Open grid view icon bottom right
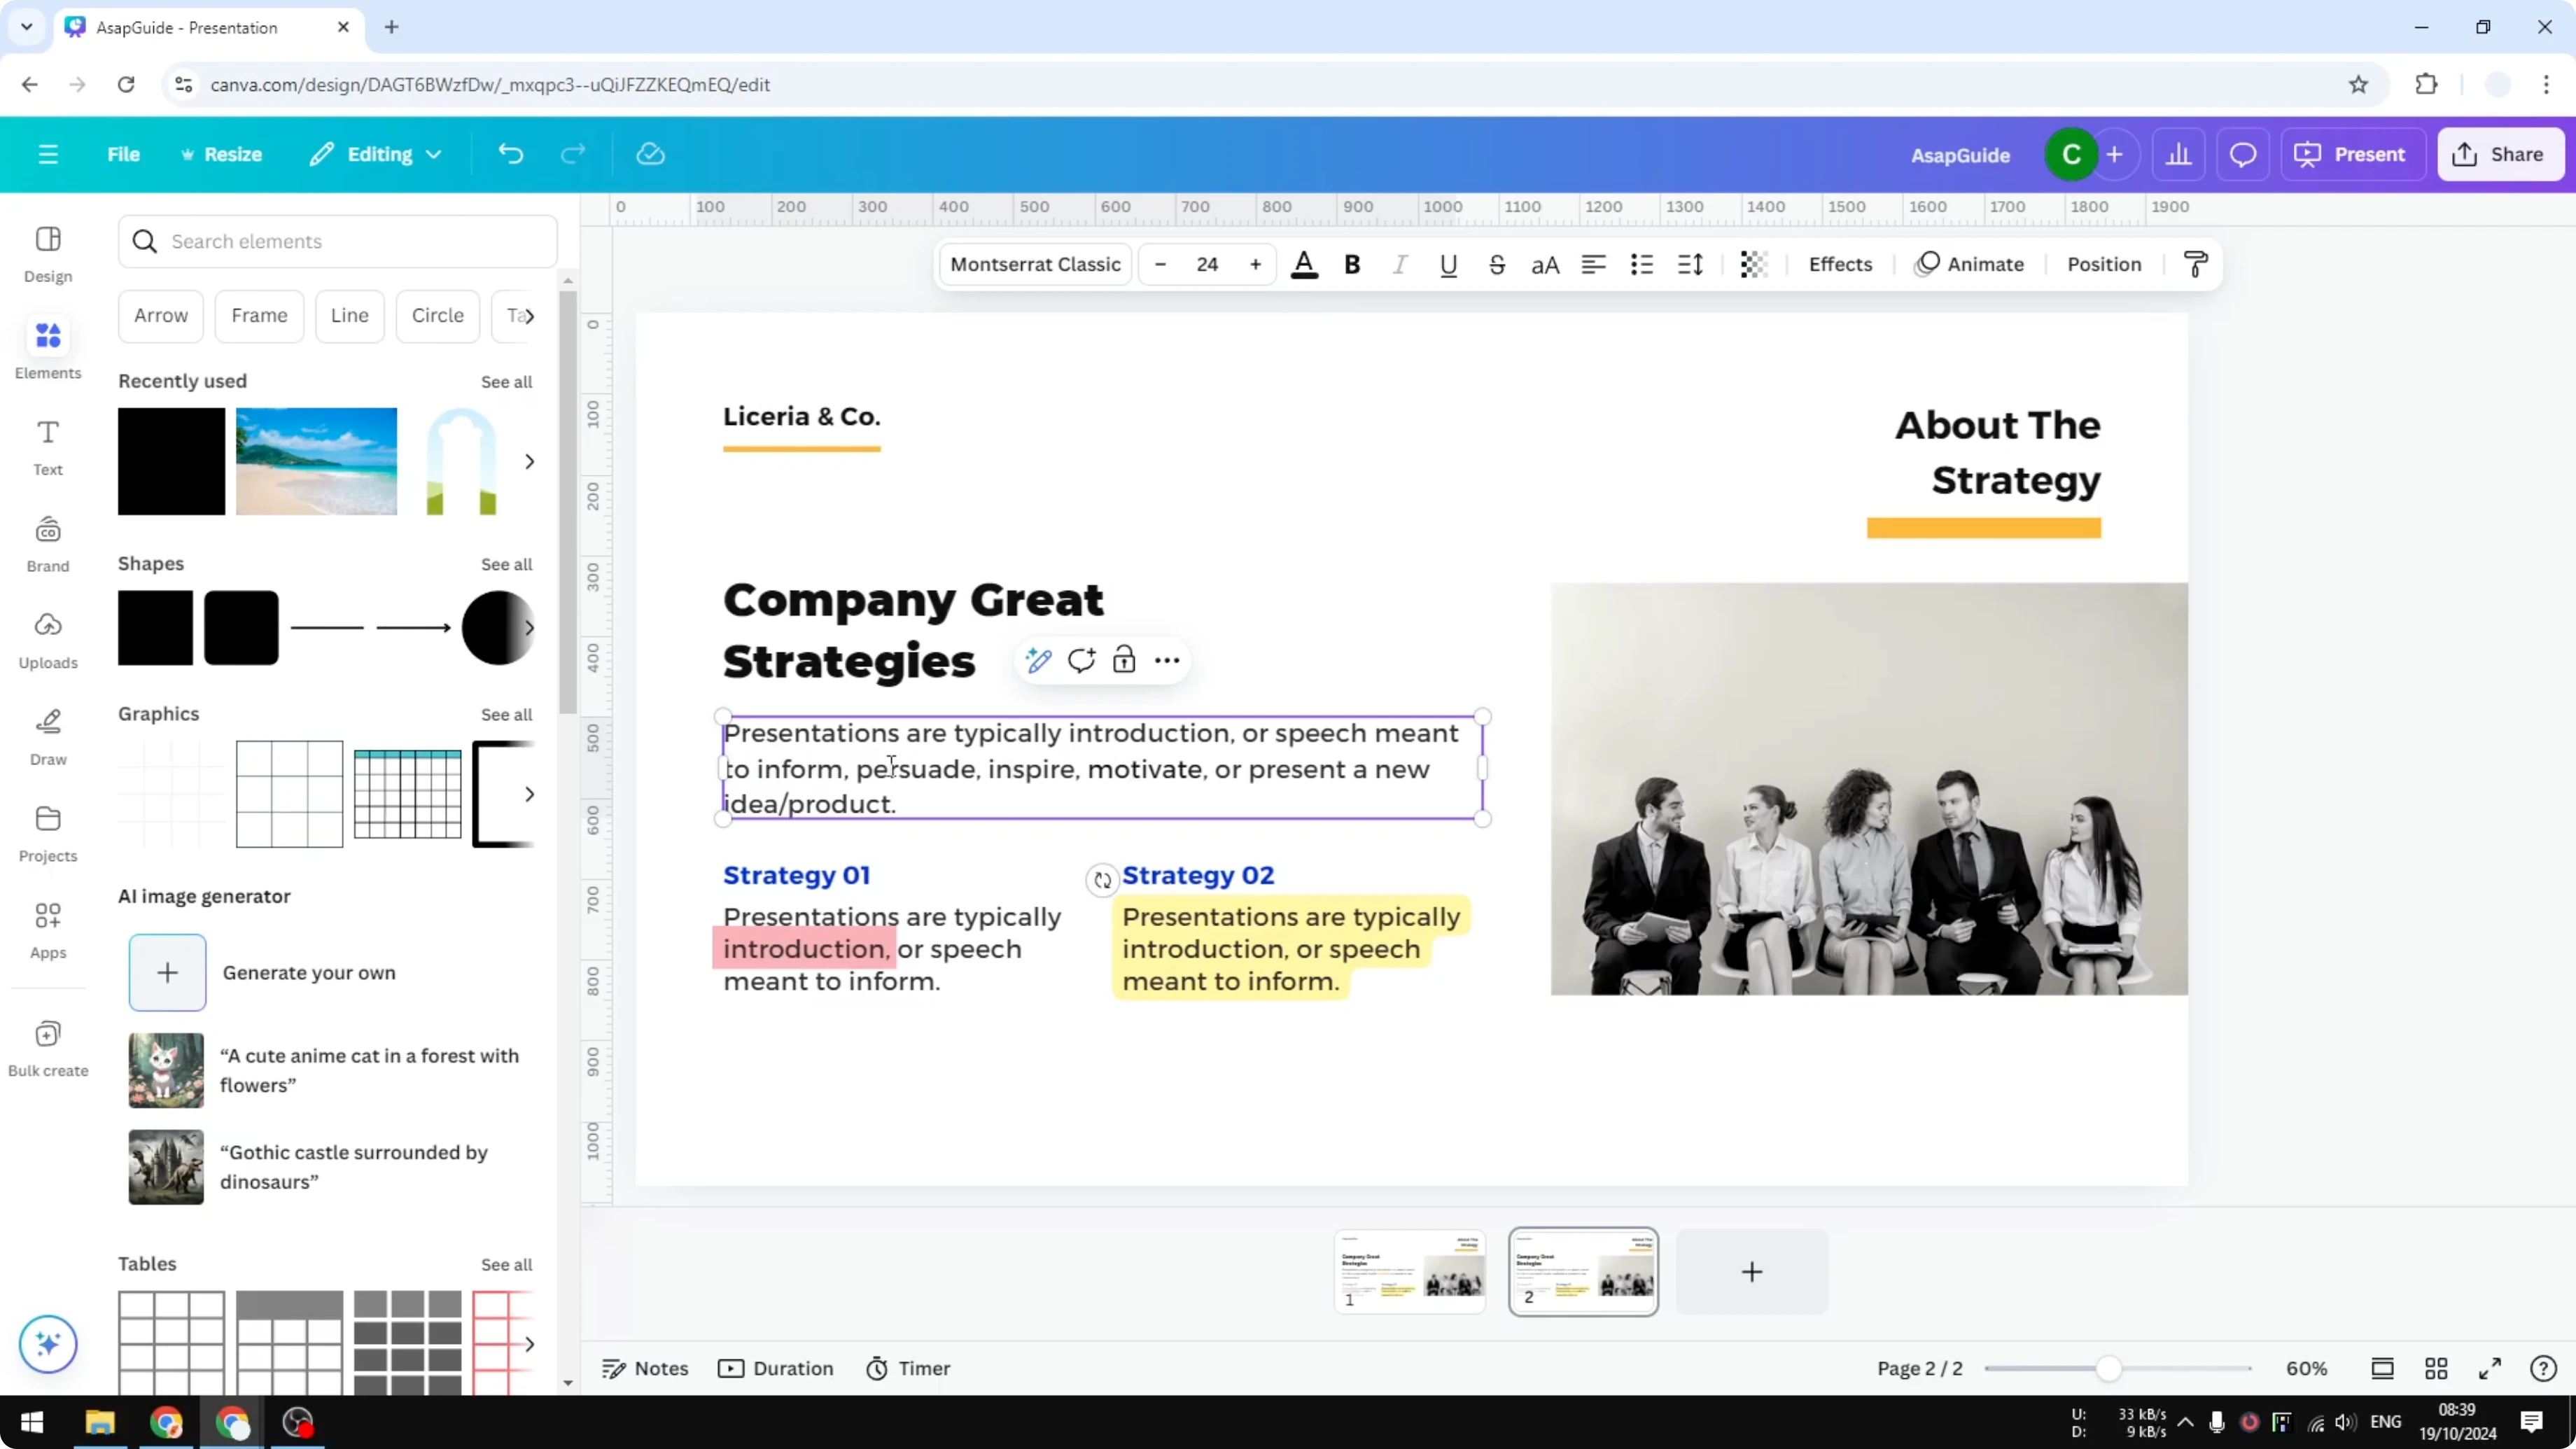The width and height of the screenshot is (2576, 1449). tap(2436, 1368)
